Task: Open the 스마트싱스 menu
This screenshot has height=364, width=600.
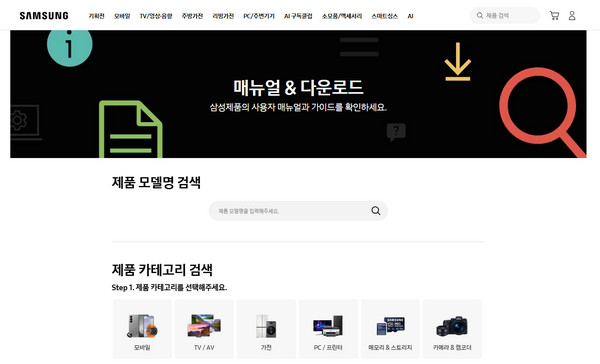Action: (385, 16)
